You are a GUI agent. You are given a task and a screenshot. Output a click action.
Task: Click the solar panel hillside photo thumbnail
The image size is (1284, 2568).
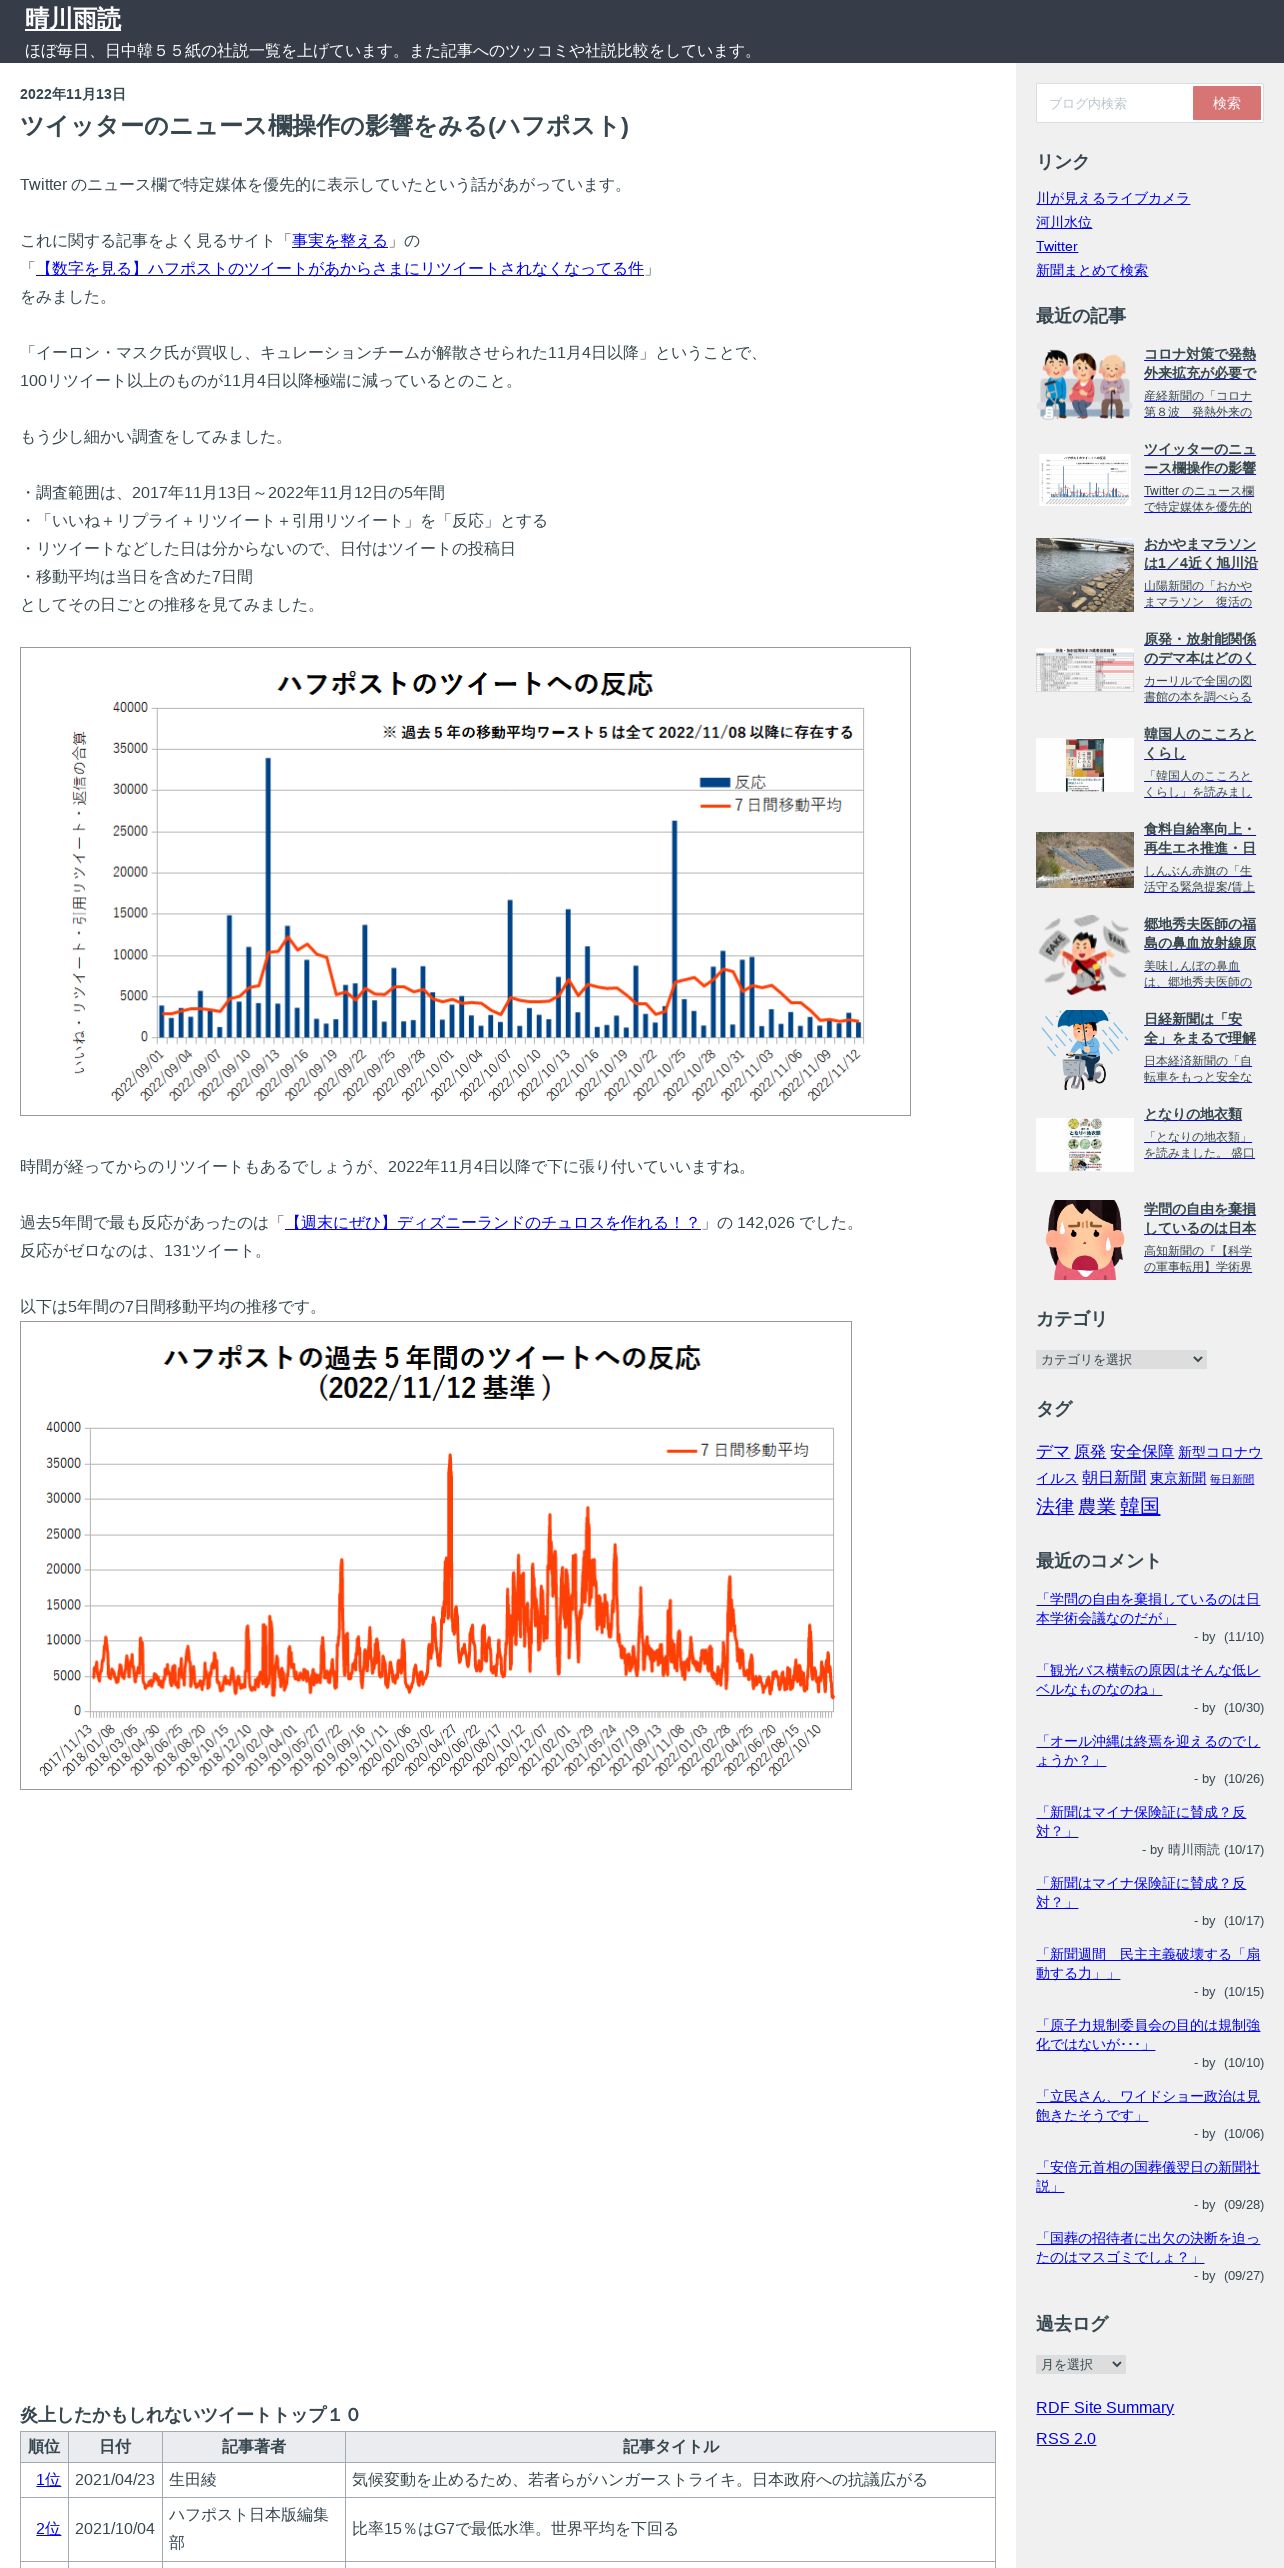click(1084, 859)
